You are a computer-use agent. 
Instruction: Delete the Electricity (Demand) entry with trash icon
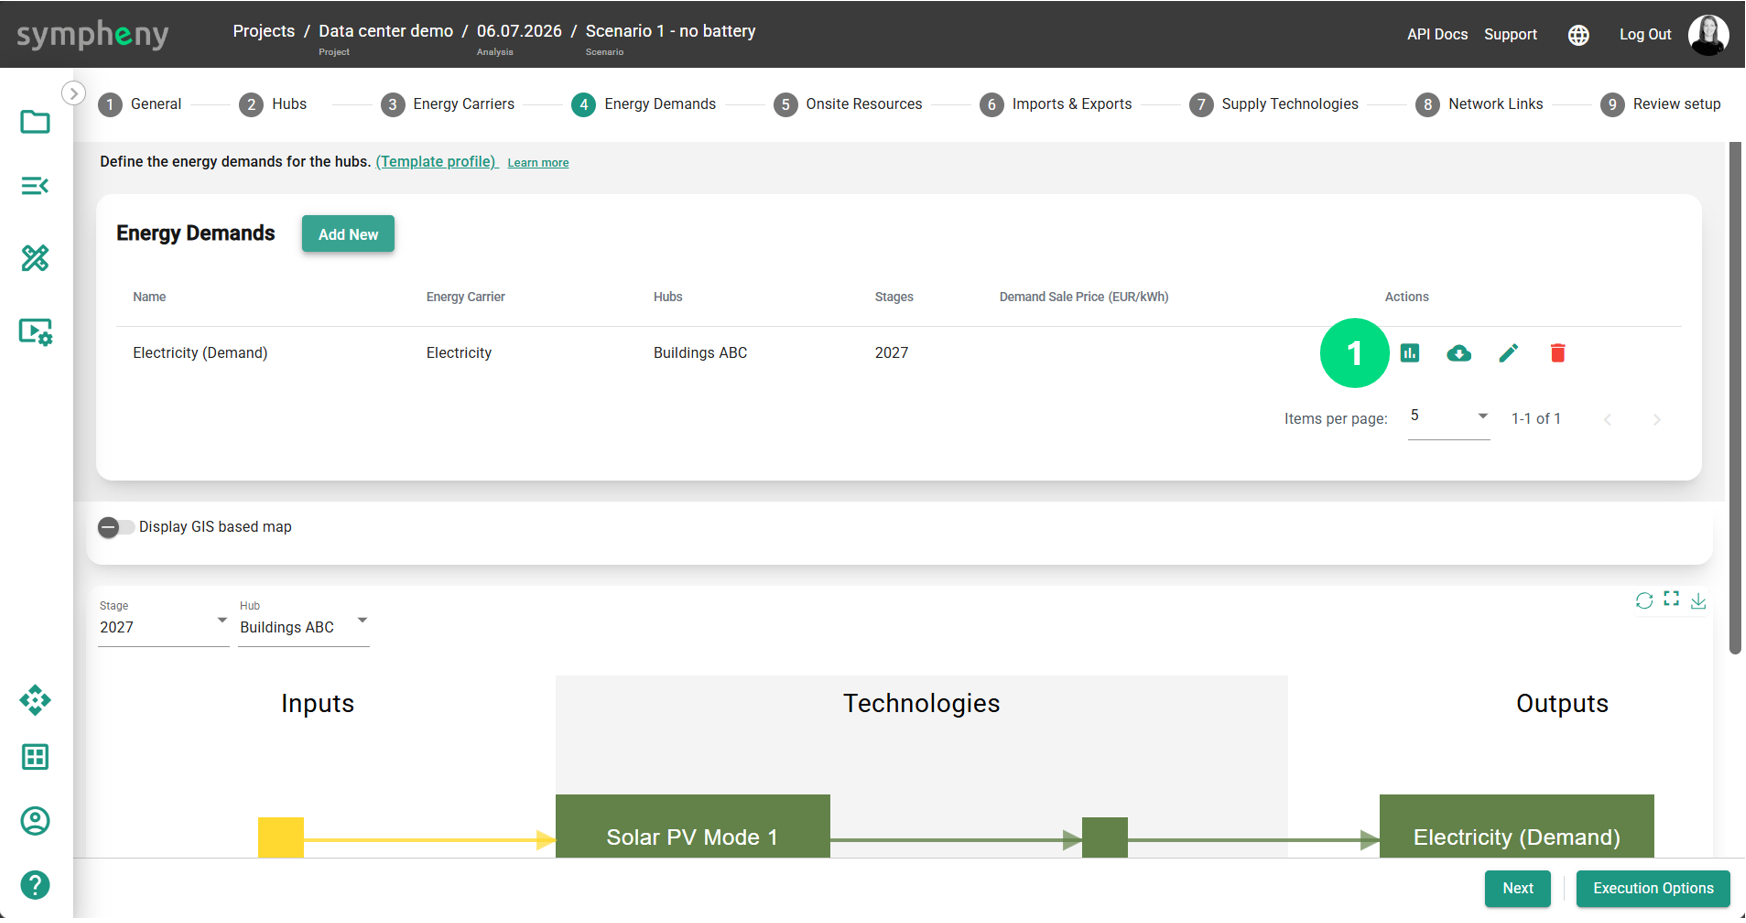click(1558, 353)
